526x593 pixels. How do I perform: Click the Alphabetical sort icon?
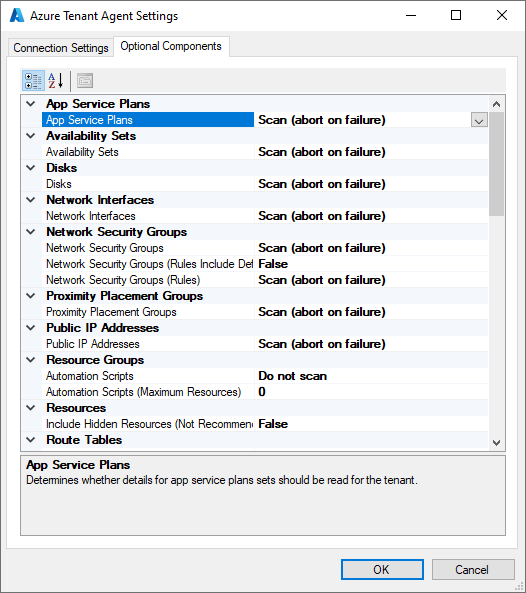56,81
